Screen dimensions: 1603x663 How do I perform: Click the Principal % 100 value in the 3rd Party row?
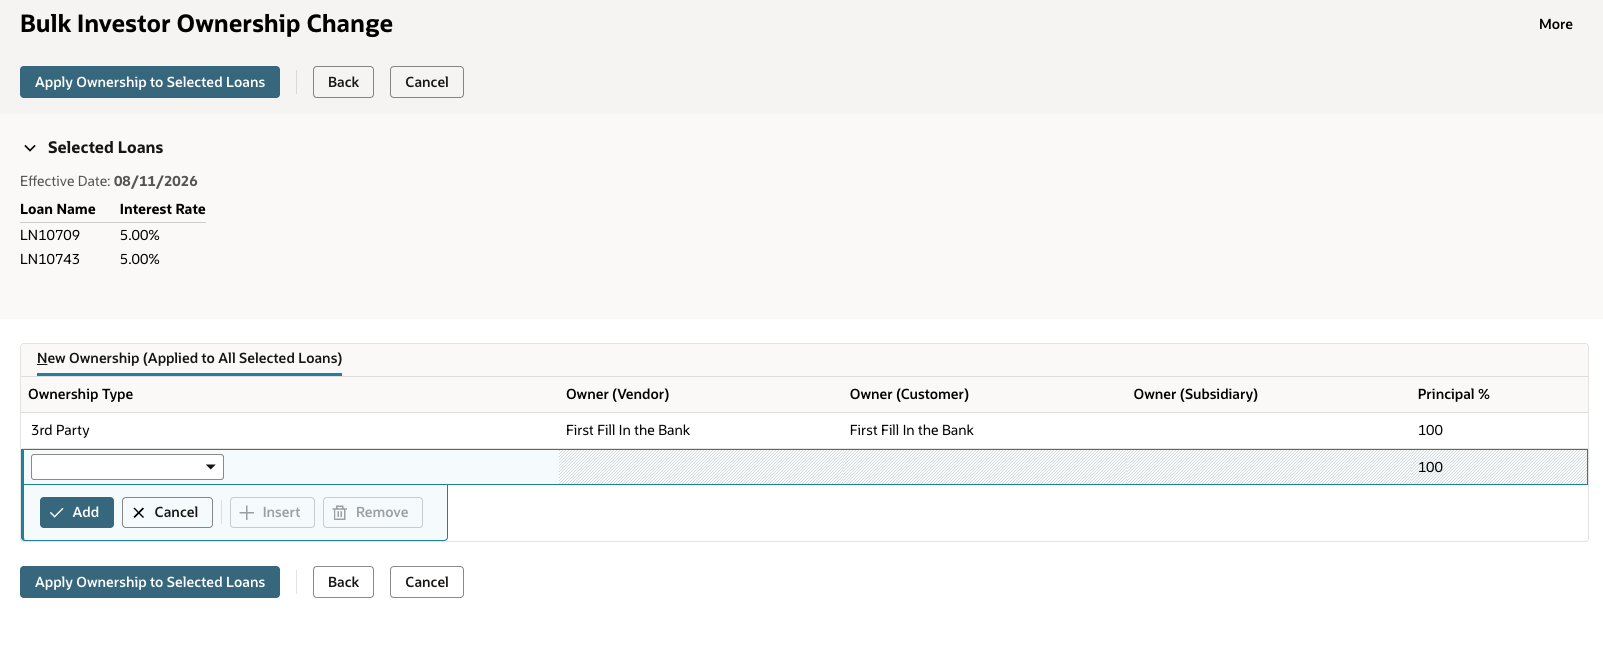[x=1430, y=430]
